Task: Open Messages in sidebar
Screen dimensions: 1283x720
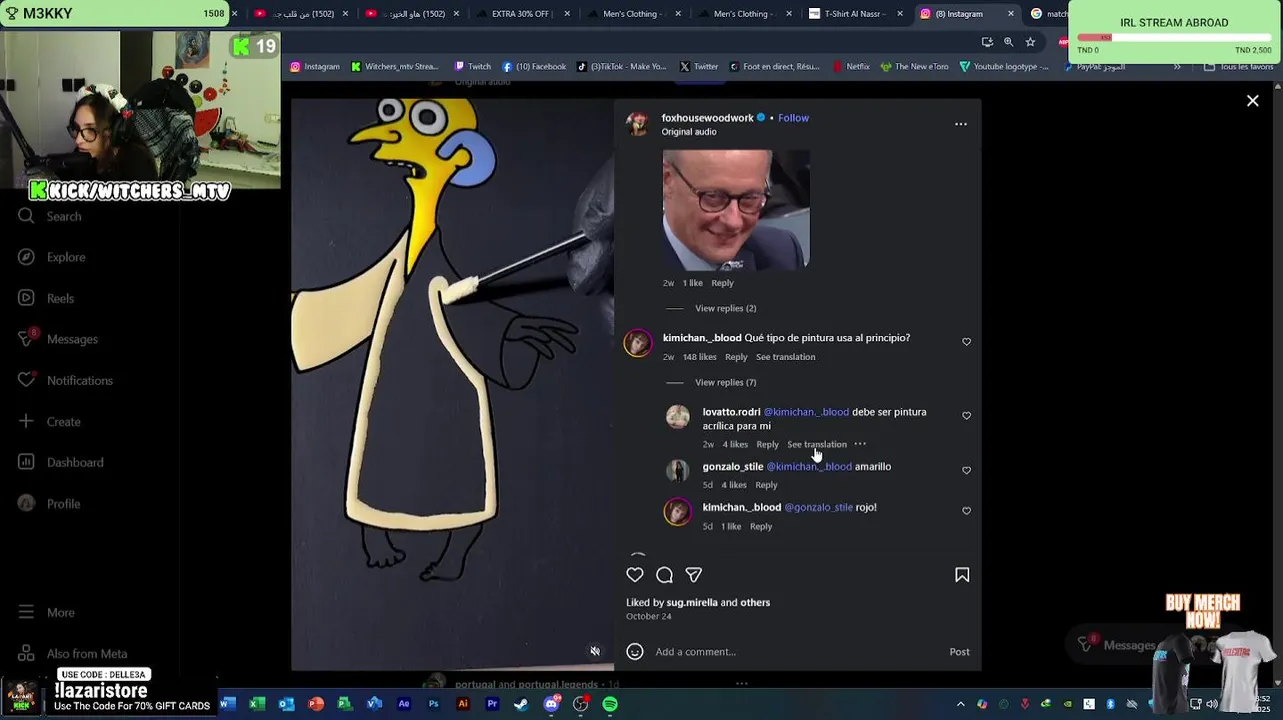Action: click(x=72, y=339)
